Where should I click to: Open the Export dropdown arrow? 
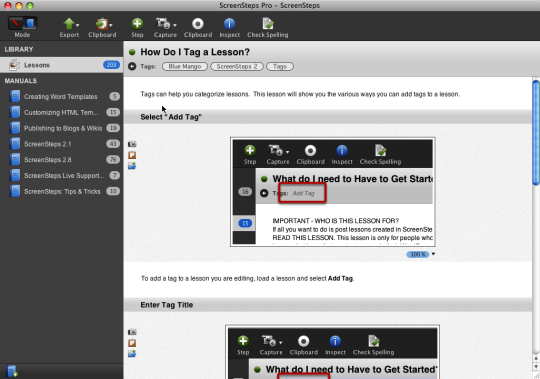[77, 25]
